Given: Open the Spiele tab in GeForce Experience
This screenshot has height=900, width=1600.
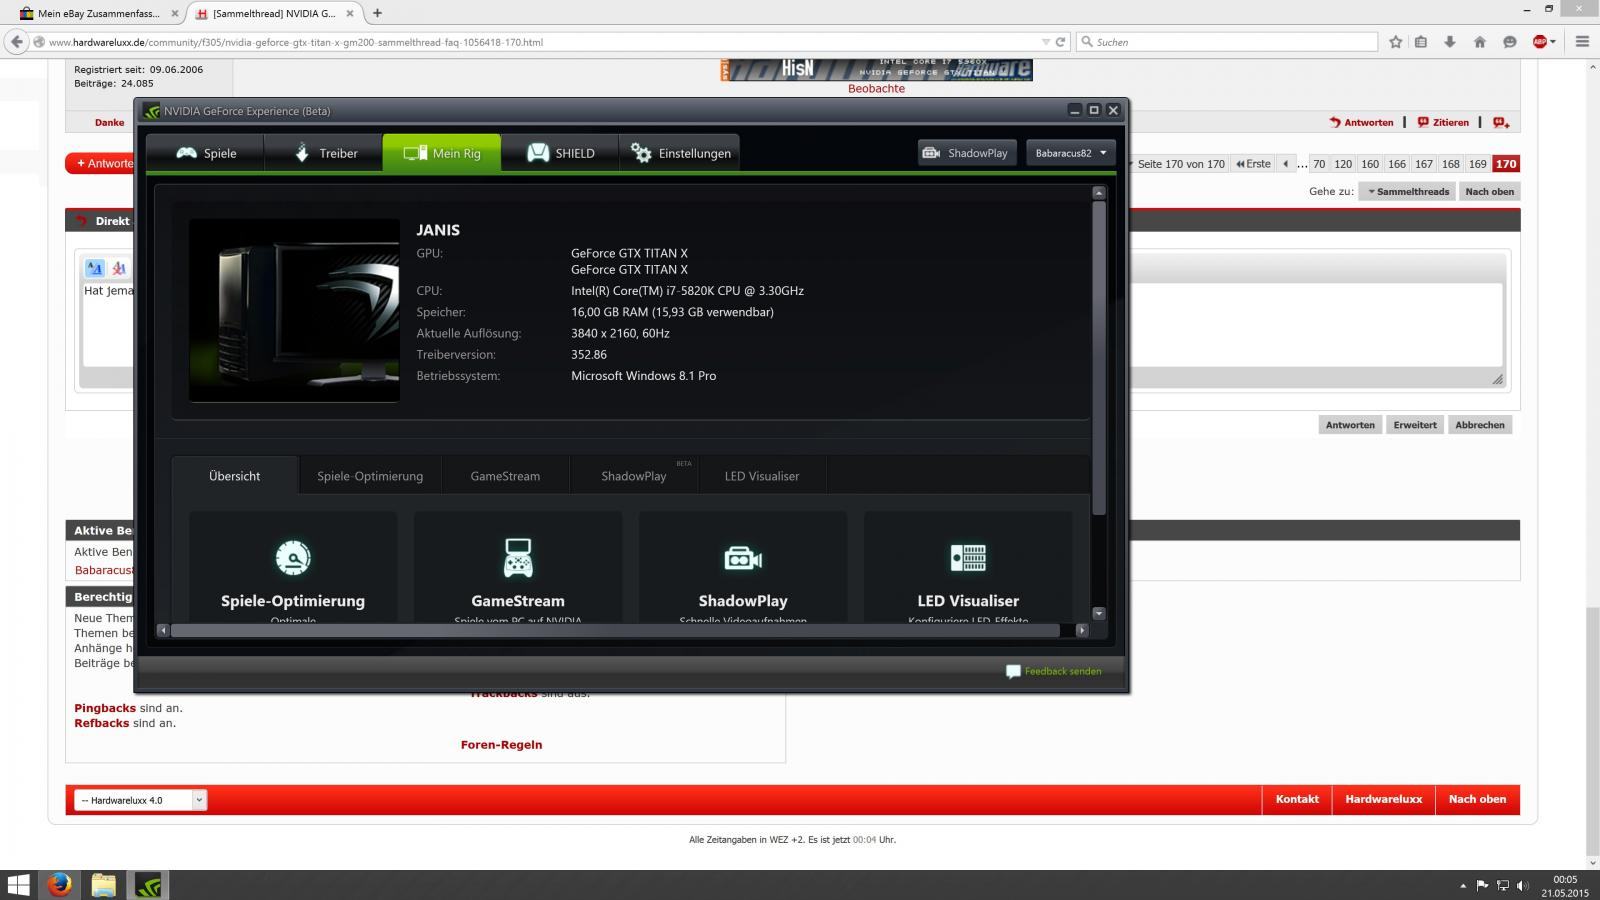Looking at the screenshot, I should [x=205, y=153].
